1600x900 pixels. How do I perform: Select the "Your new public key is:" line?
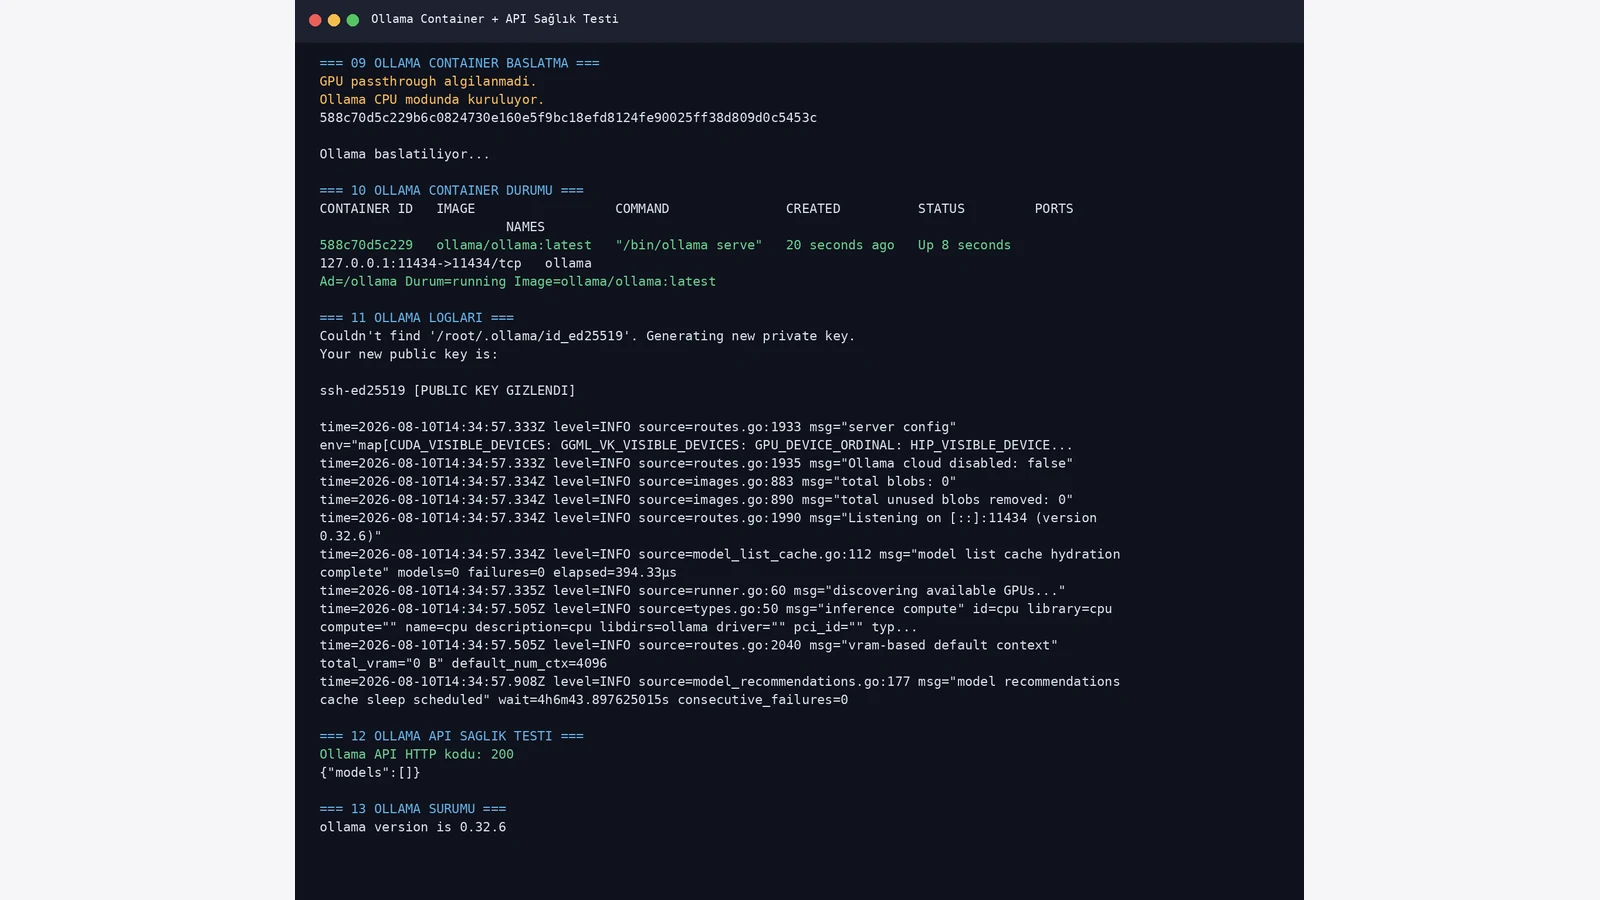coord(409,354)
